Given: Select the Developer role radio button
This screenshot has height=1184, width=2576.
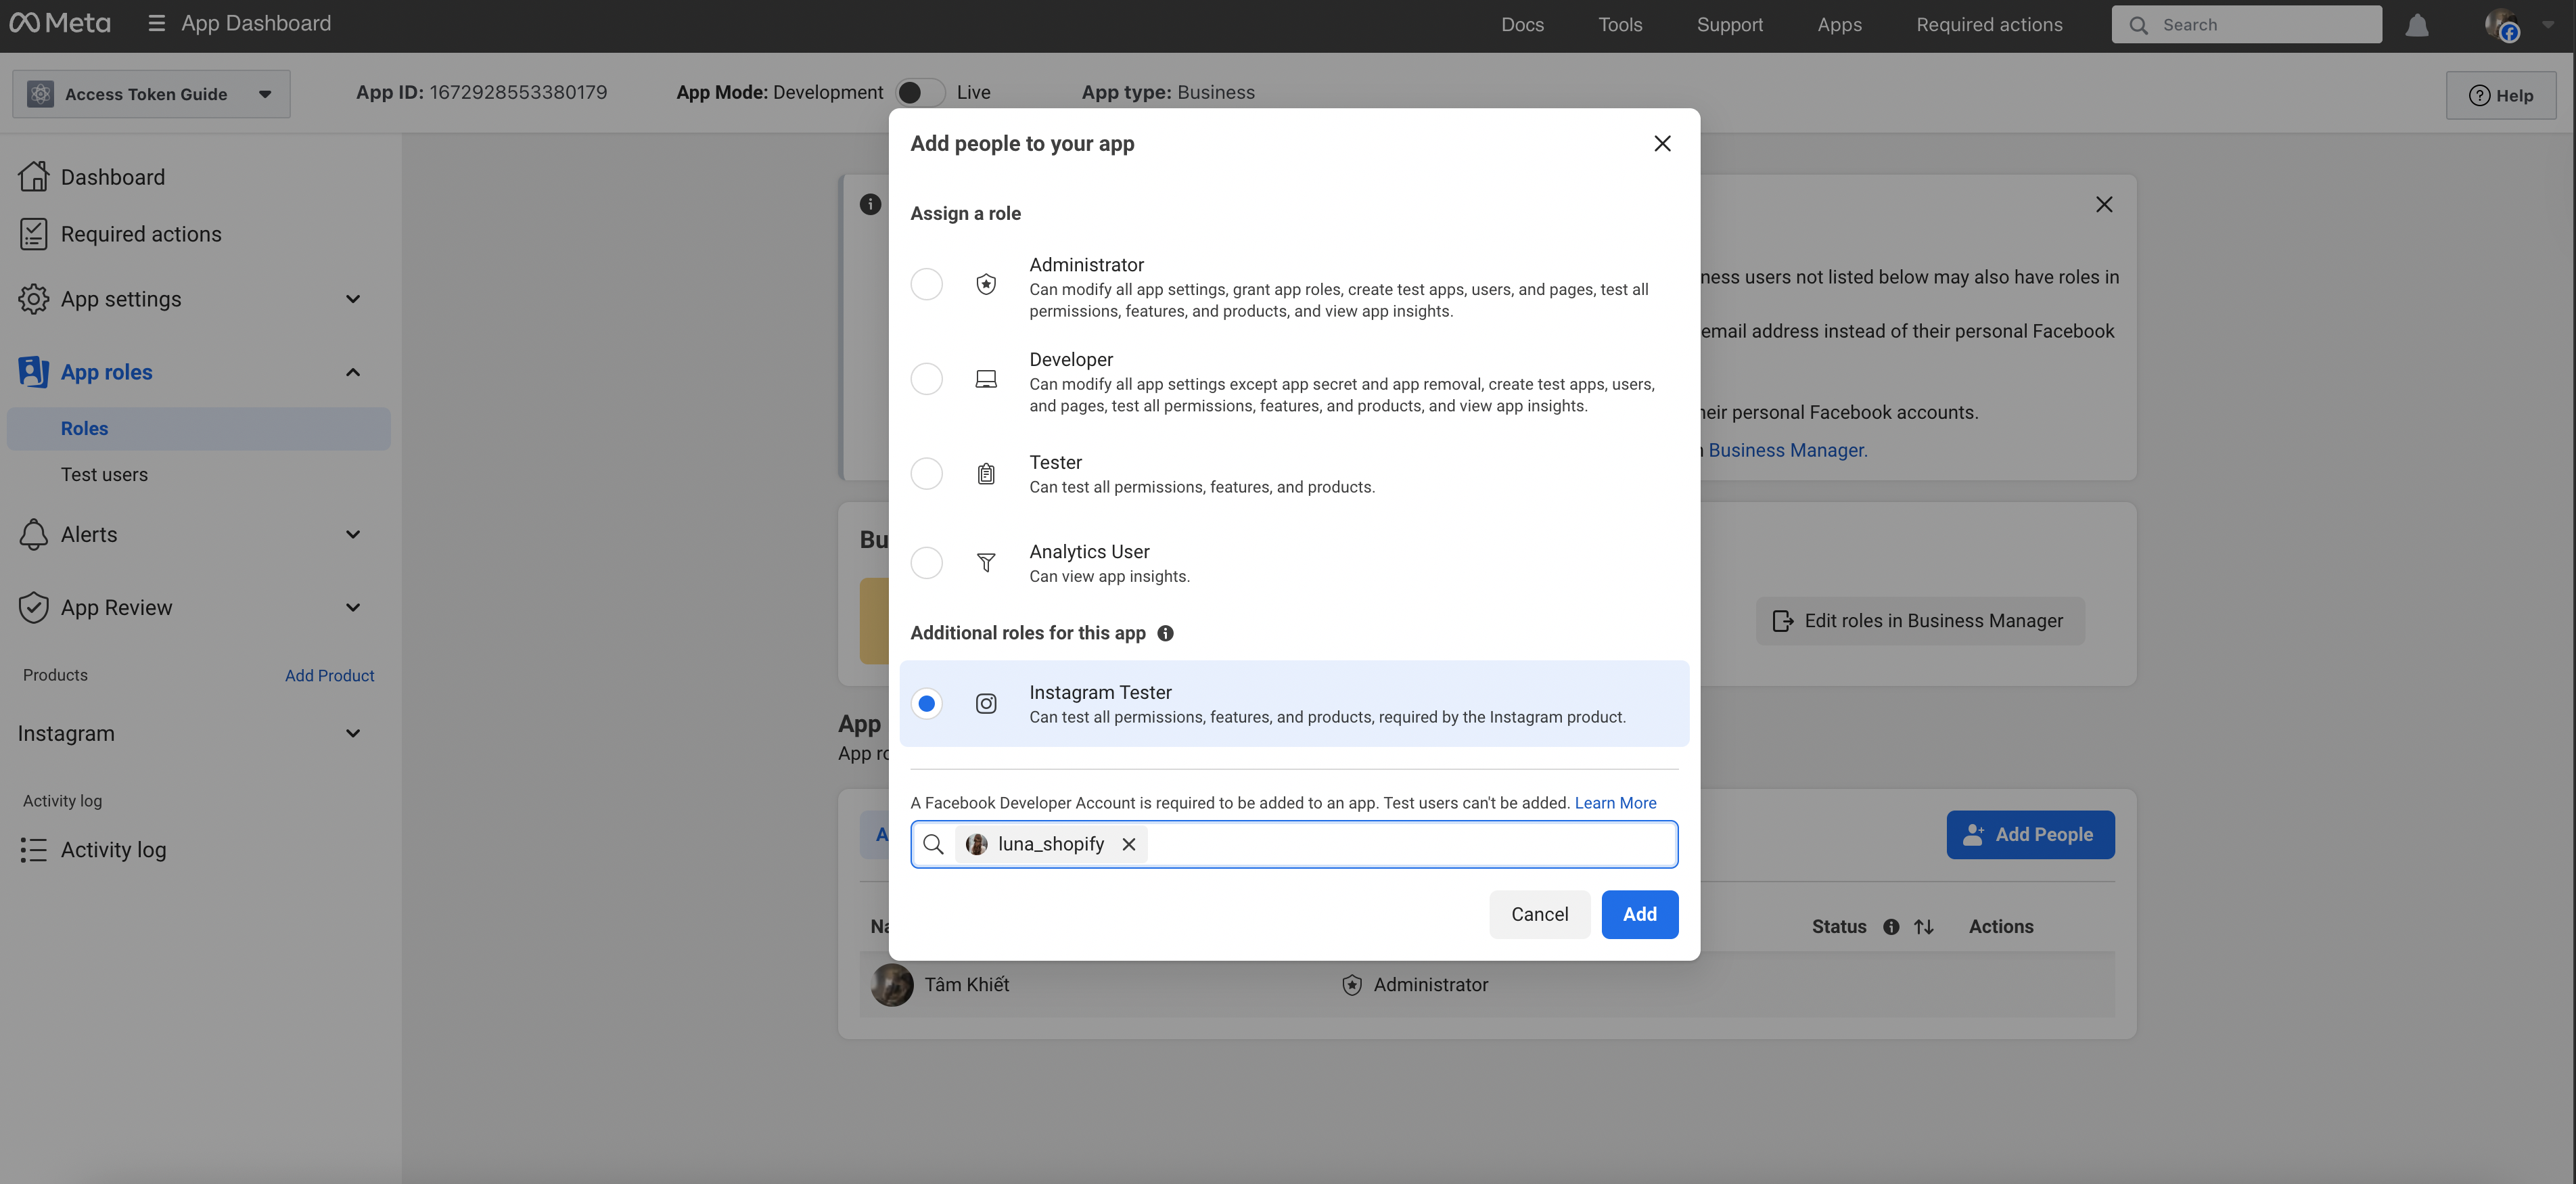Looking at the screenshot, I should [x=926, y=379].
